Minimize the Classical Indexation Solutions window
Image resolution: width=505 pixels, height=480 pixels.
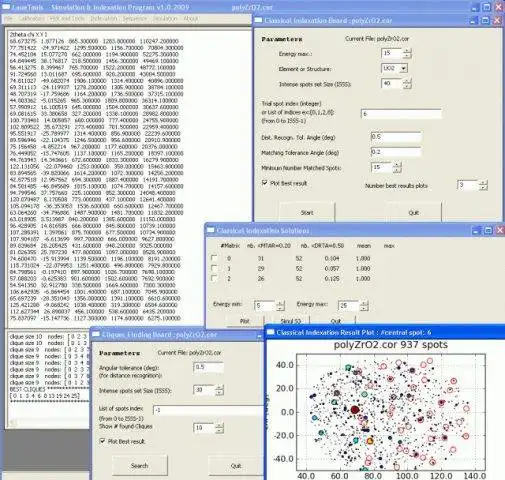coord(476,230)
